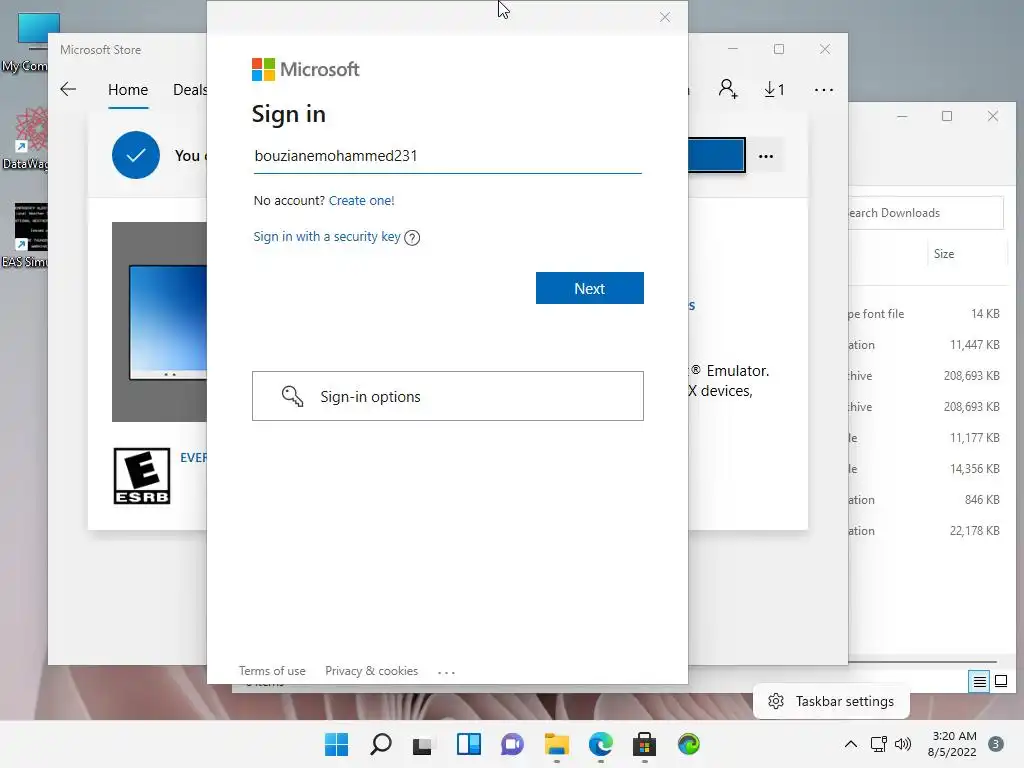Switch File Explorer to details view icon

click(x=980, y=682)
